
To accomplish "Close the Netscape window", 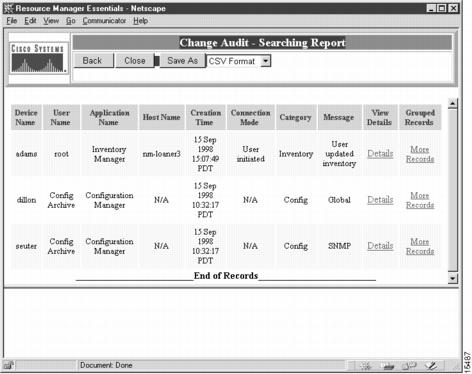I will [453, 8].
